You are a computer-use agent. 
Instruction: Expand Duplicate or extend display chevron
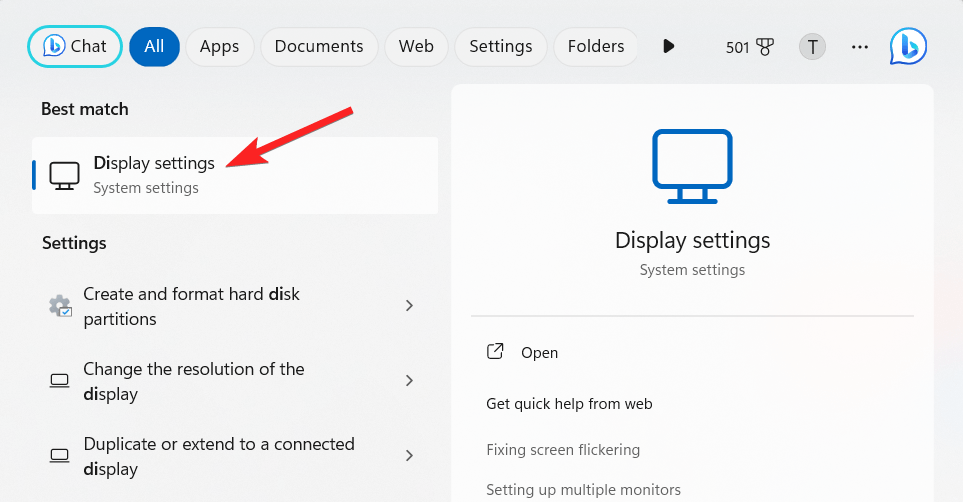(409, 456)
